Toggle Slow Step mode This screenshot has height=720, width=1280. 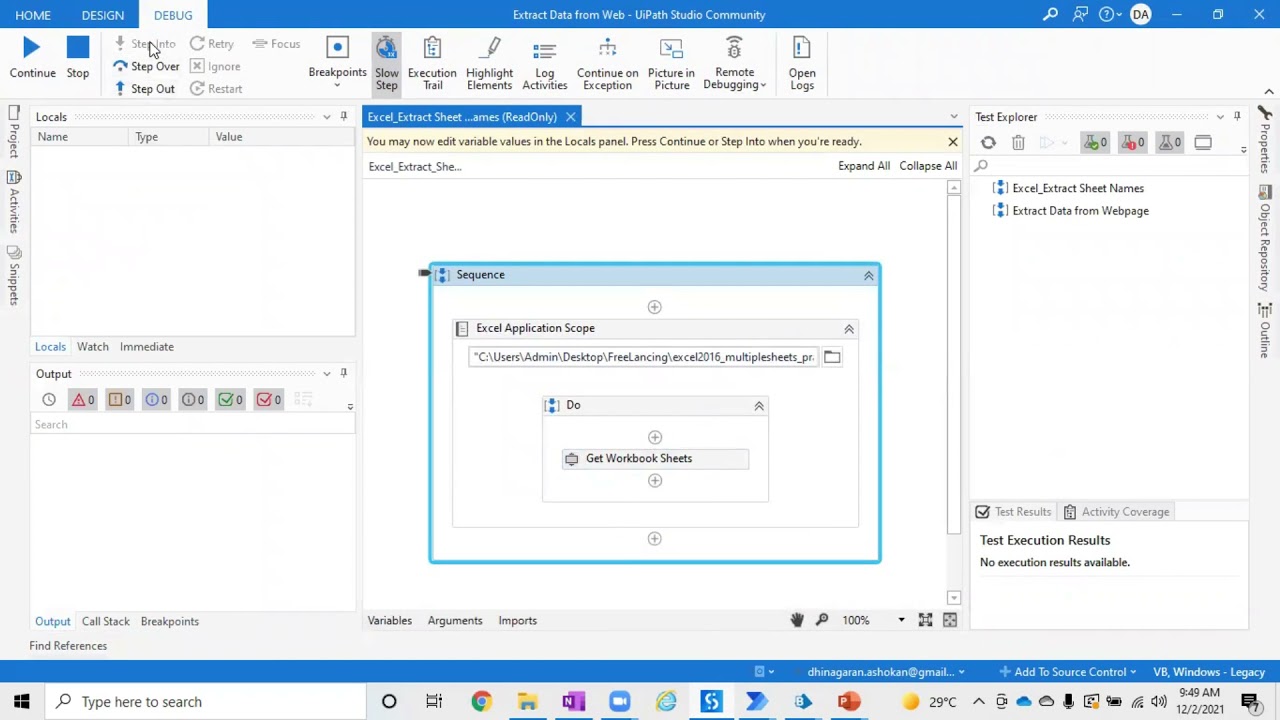click(x=387, y=62)
